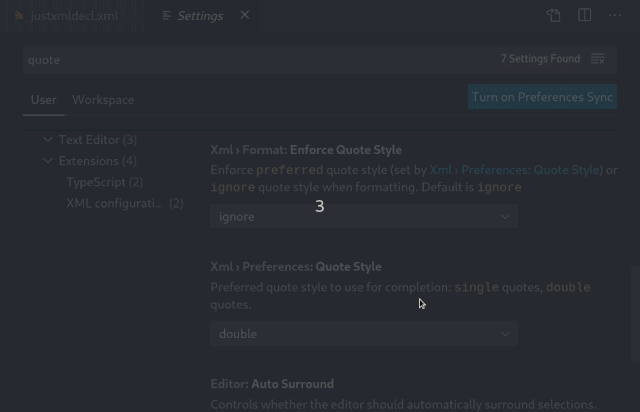The image size is (640, 412).
Task: Click the Settings tab list icon
Action: pos(166,16)
